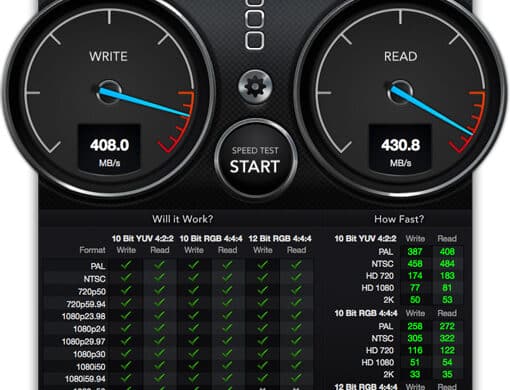Click 1080p29.97 row 10 Bit RGB Write checkmark
Viewport: 510px width, 390px height.
(194, 341)
